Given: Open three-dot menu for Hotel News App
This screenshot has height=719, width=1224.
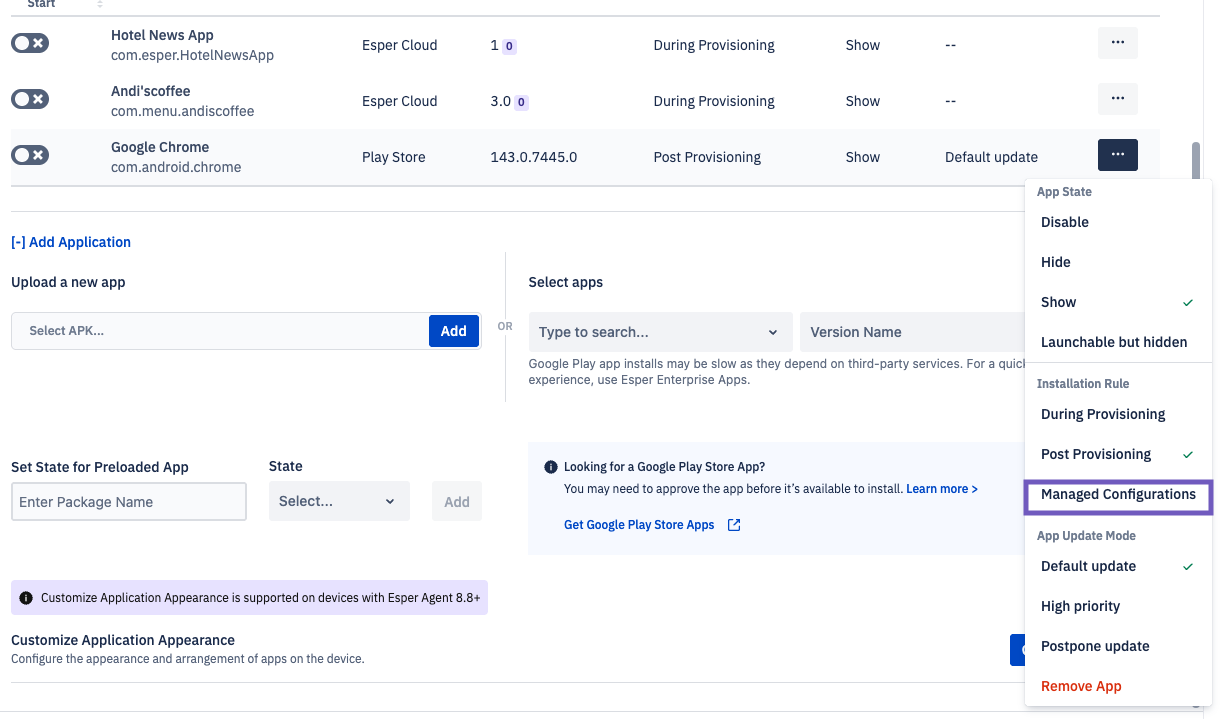Looking at the screenshot, I should point(1117,43).
